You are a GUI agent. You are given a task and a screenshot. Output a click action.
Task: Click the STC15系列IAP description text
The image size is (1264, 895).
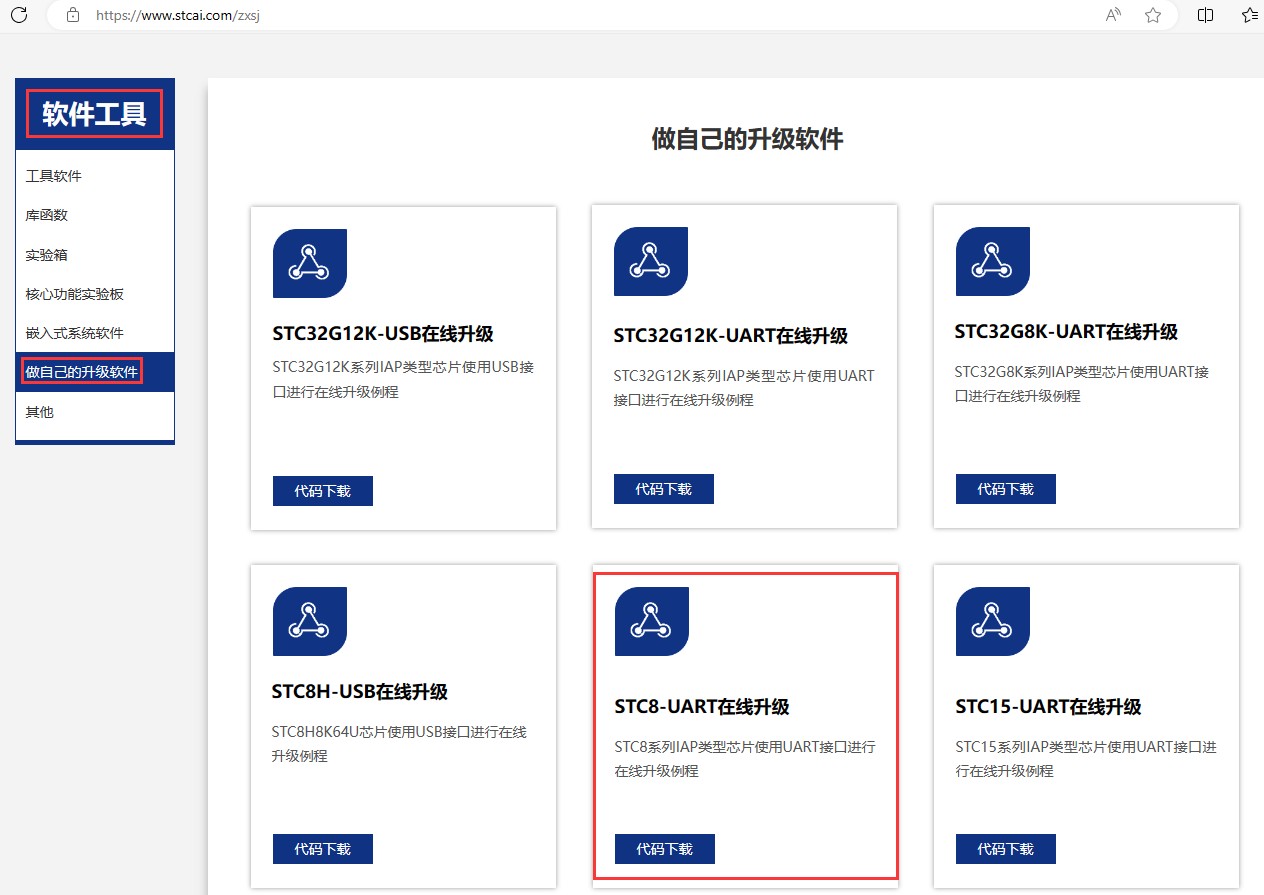pos(1087,759)
